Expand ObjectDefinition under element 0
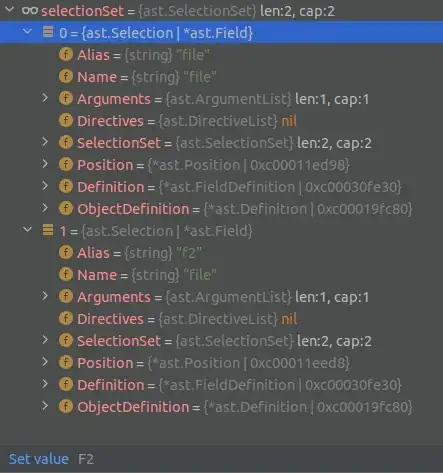The image size is (443, 473). (x=45, y=208)
